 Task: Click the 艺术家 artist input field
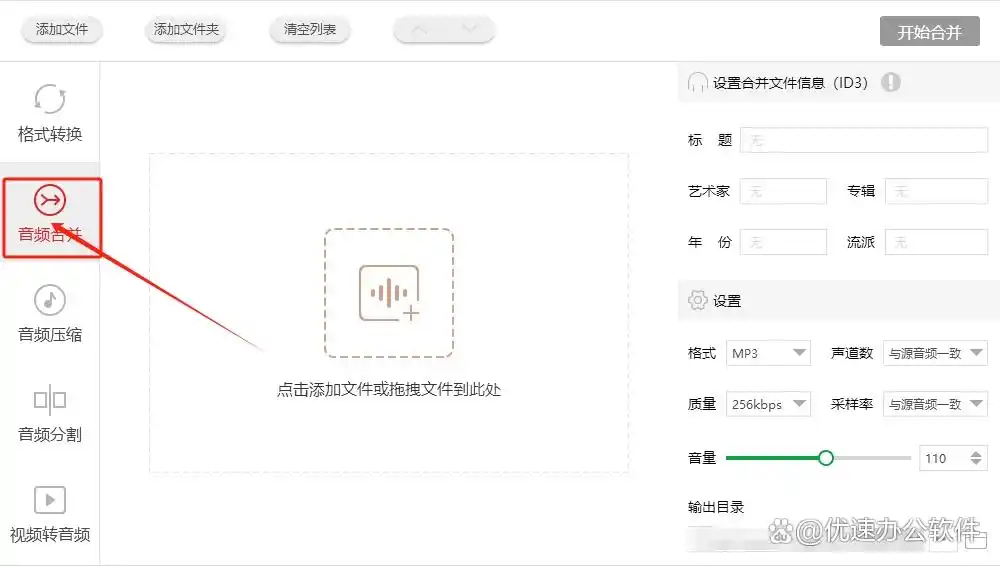(783, 191)
